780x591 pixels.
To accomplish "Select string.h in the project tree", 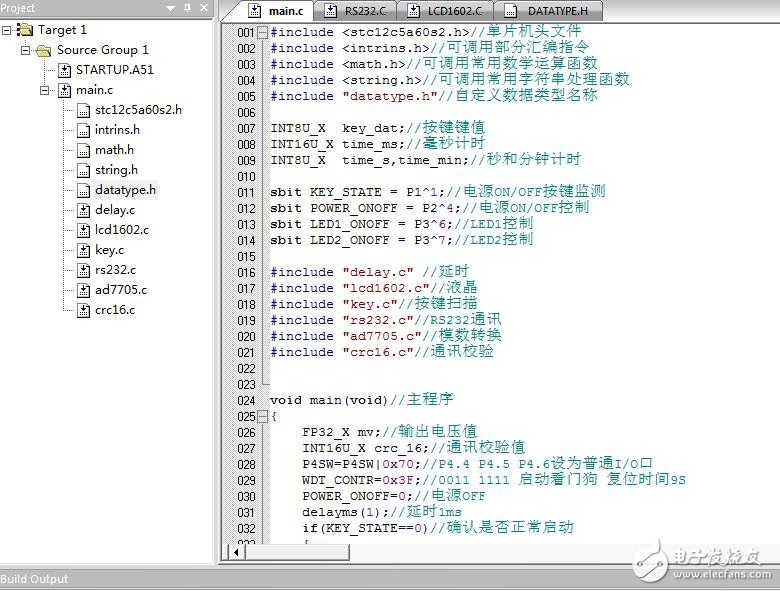I will [116, 170].
